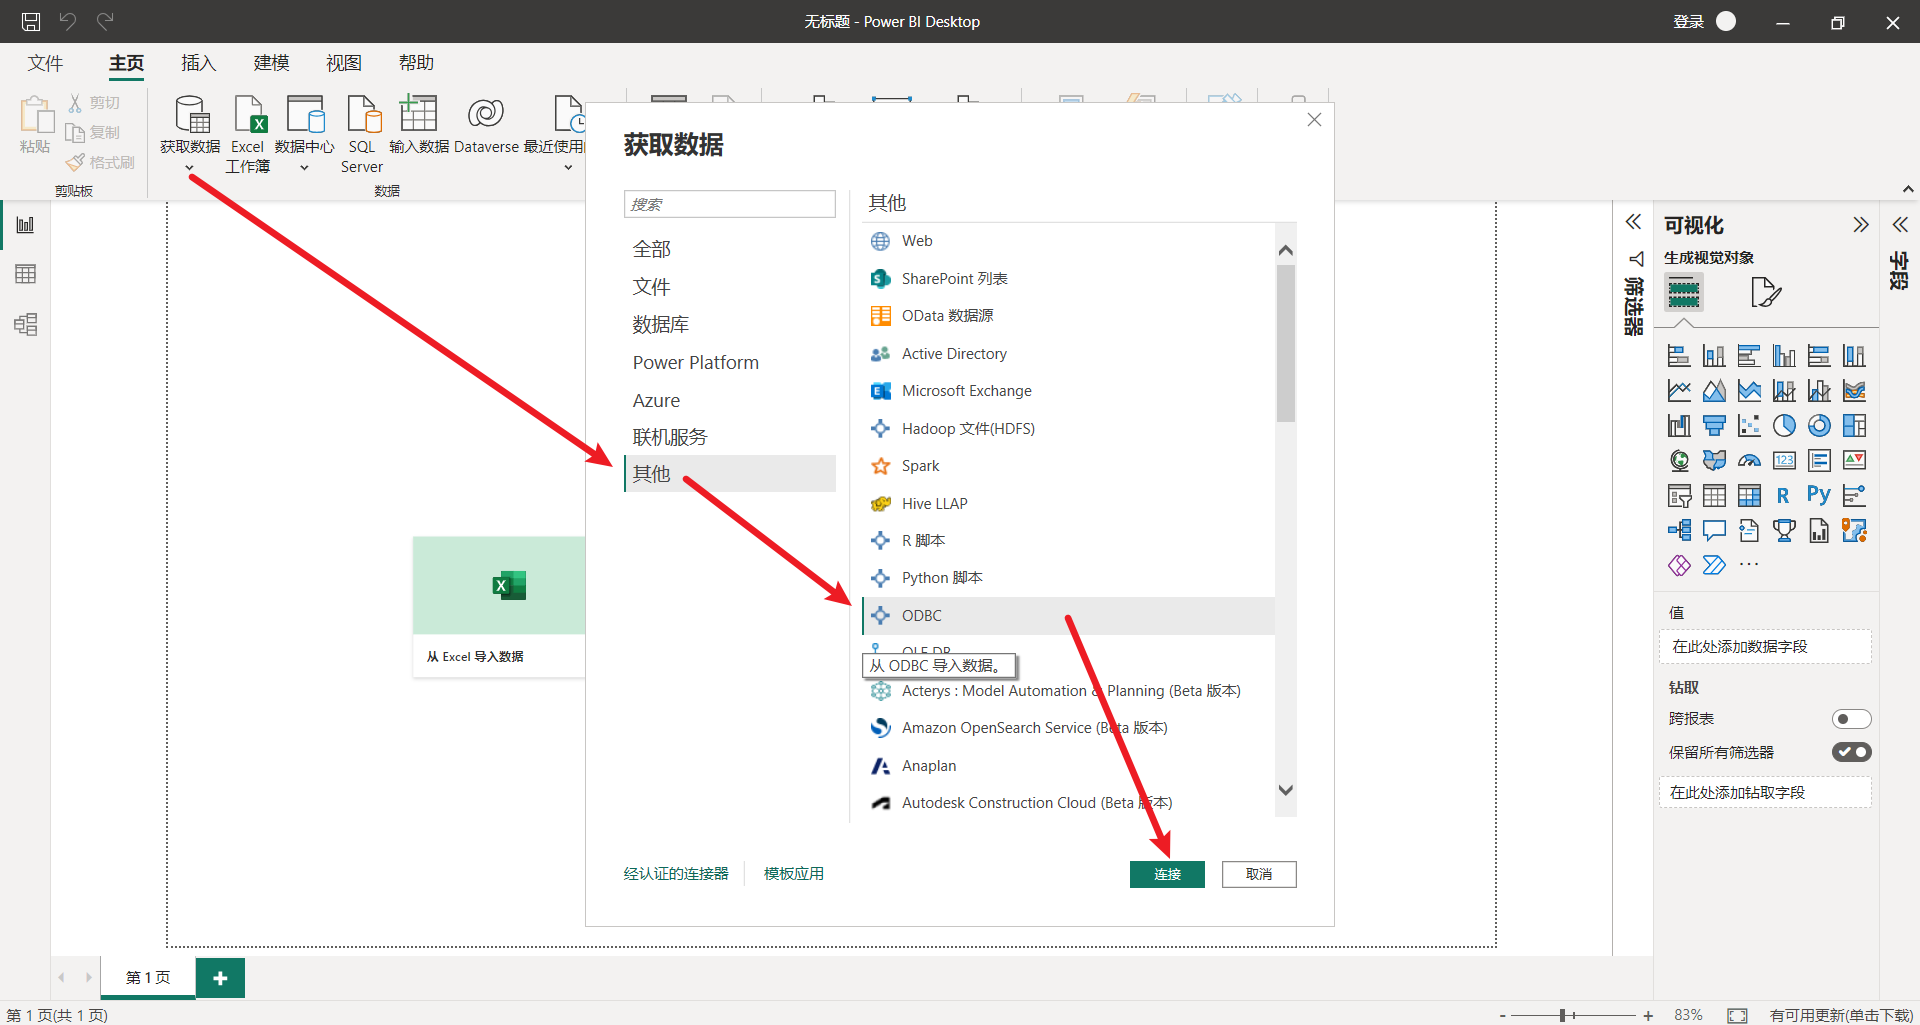Viewport: 1920px width, 1025px height.
Task: Toggle the Cross-report (跨报表) switch
Action: (x=1851, y=719)
